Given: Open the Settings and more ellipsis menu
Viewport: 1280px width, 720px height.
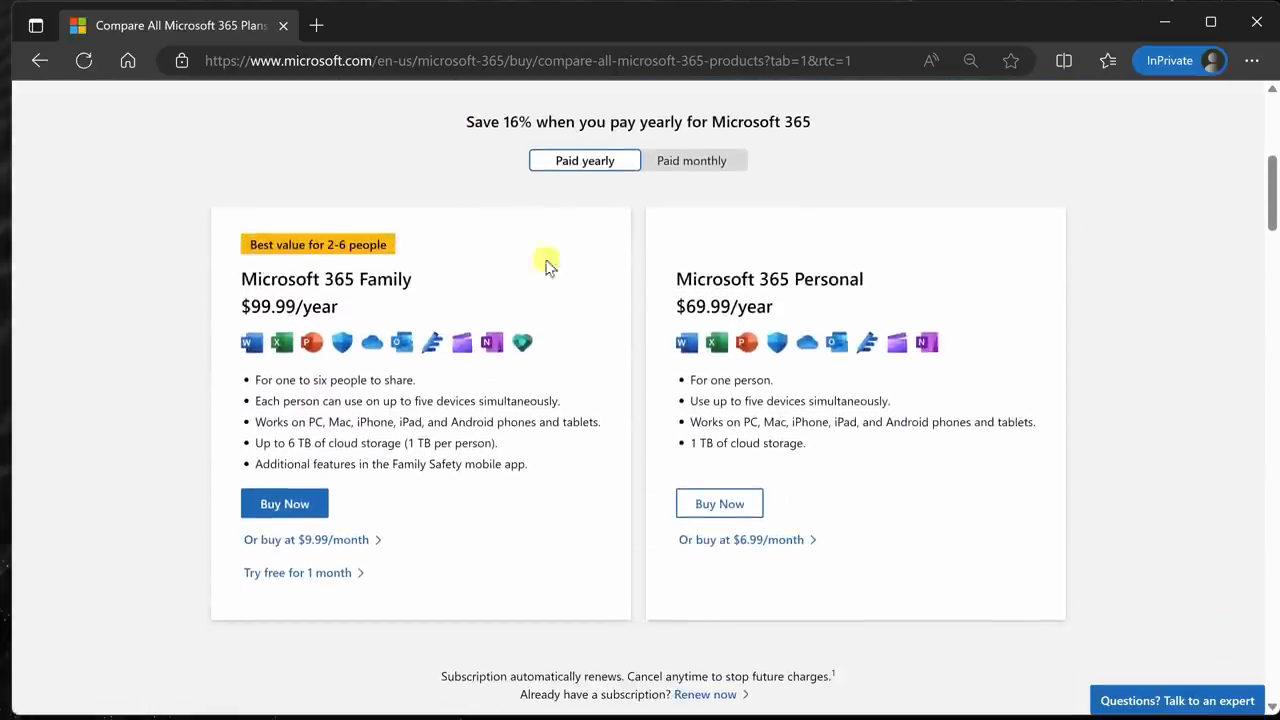Looking at the screenshot, I should tap(1252, 61).
